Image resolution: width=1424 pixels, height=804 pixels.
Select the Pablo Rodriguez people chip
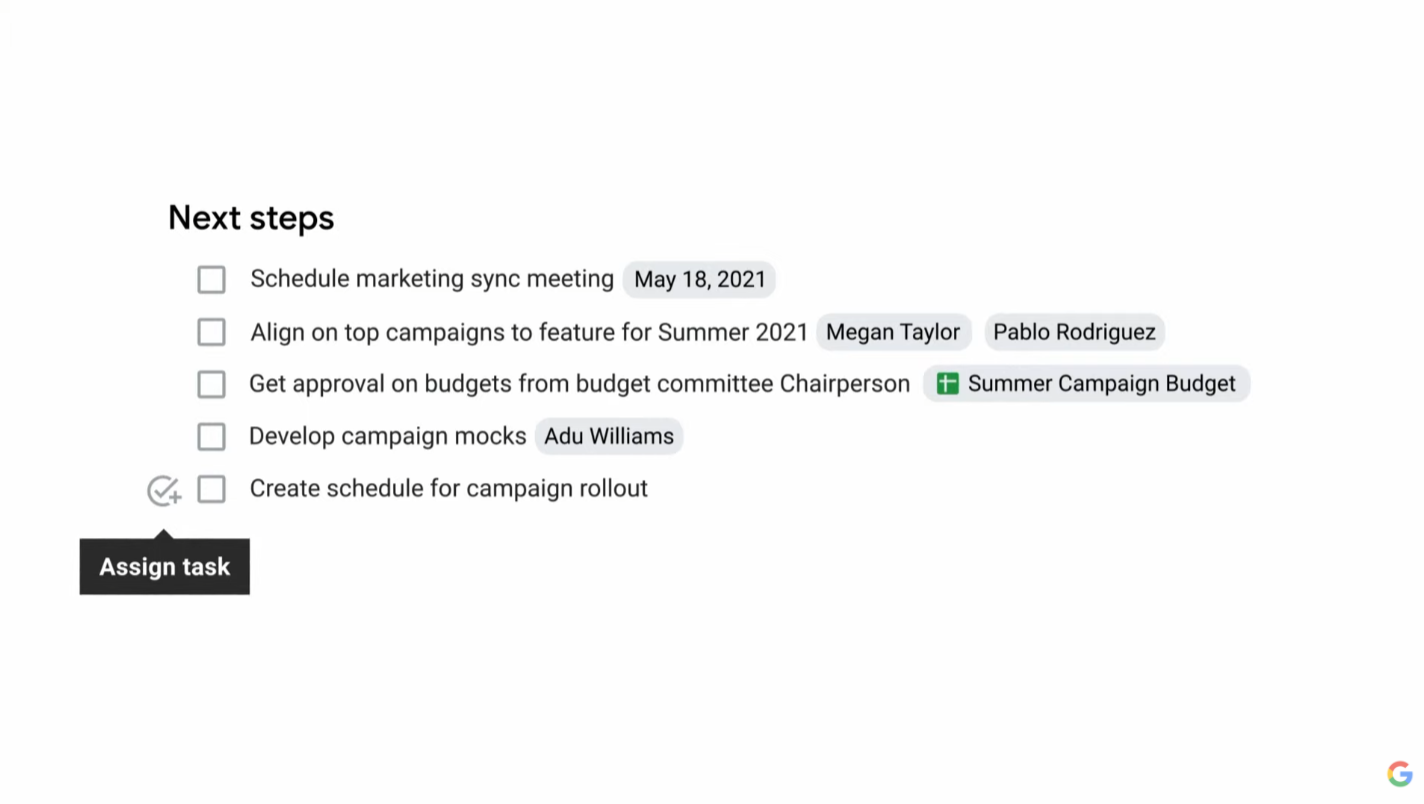pos(1074,332)
